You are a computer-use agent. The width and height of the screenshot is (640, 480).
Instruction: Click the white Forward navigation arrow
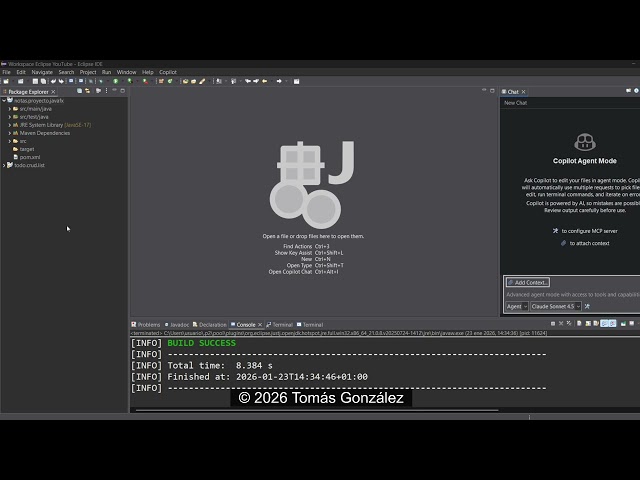point(279,81)
